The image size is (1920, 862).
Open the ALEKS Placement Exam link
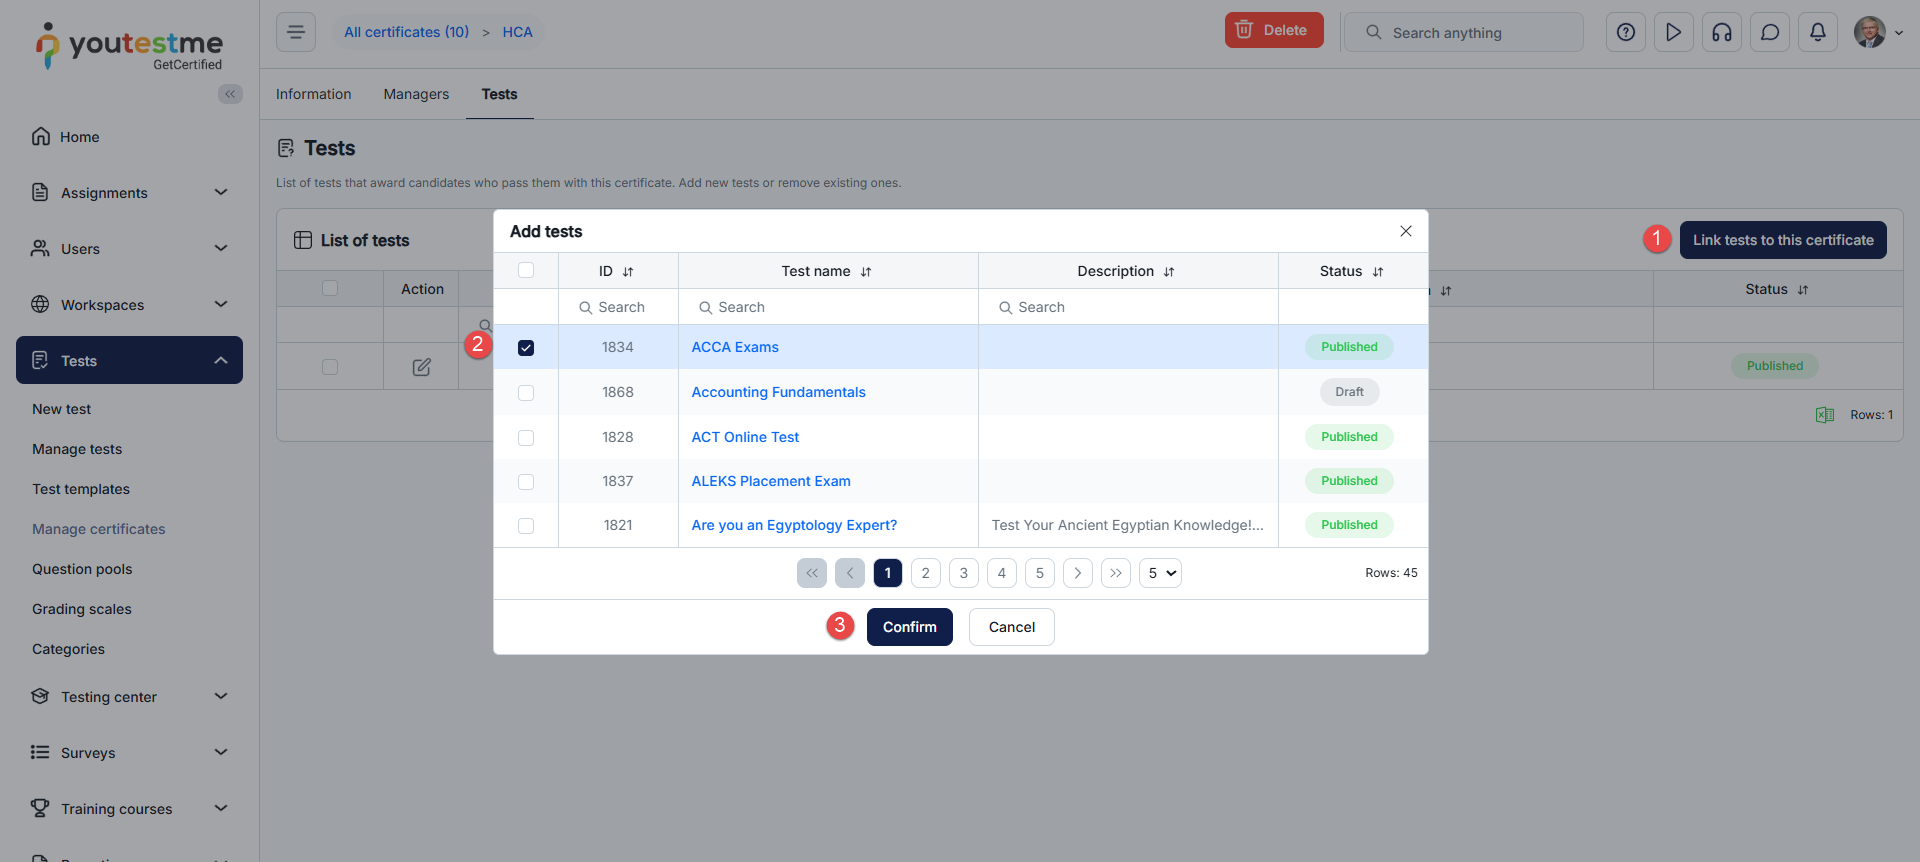771,481
